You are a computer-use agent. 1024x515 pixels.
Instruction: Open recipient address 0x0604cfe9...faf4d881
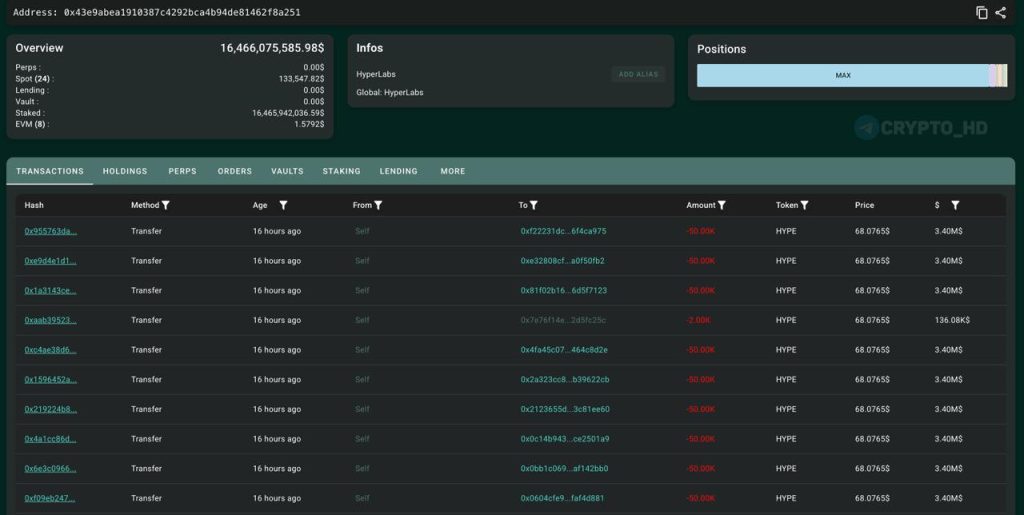click(x=562, y=498)
